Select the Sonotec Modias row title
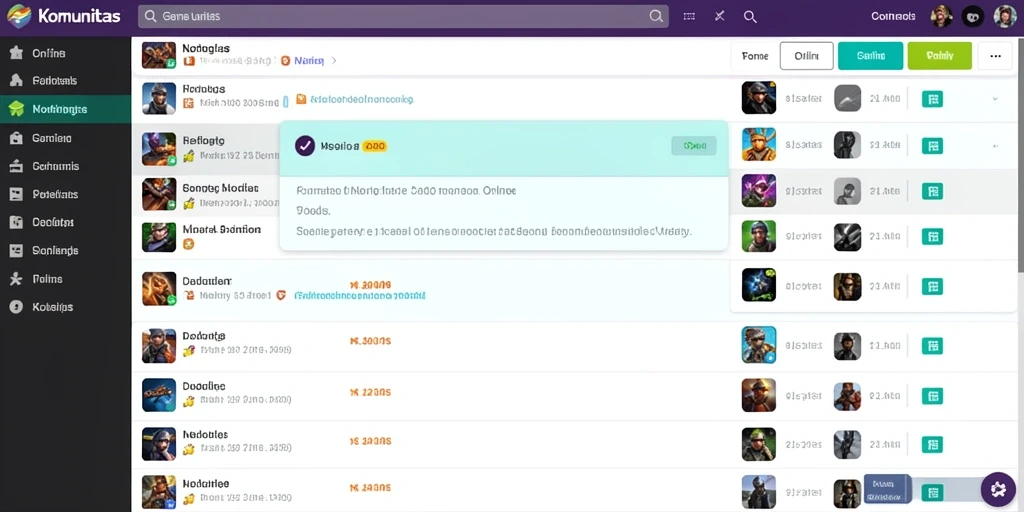Viewport: 1024px width, 512px height. [x=221, y=187]
